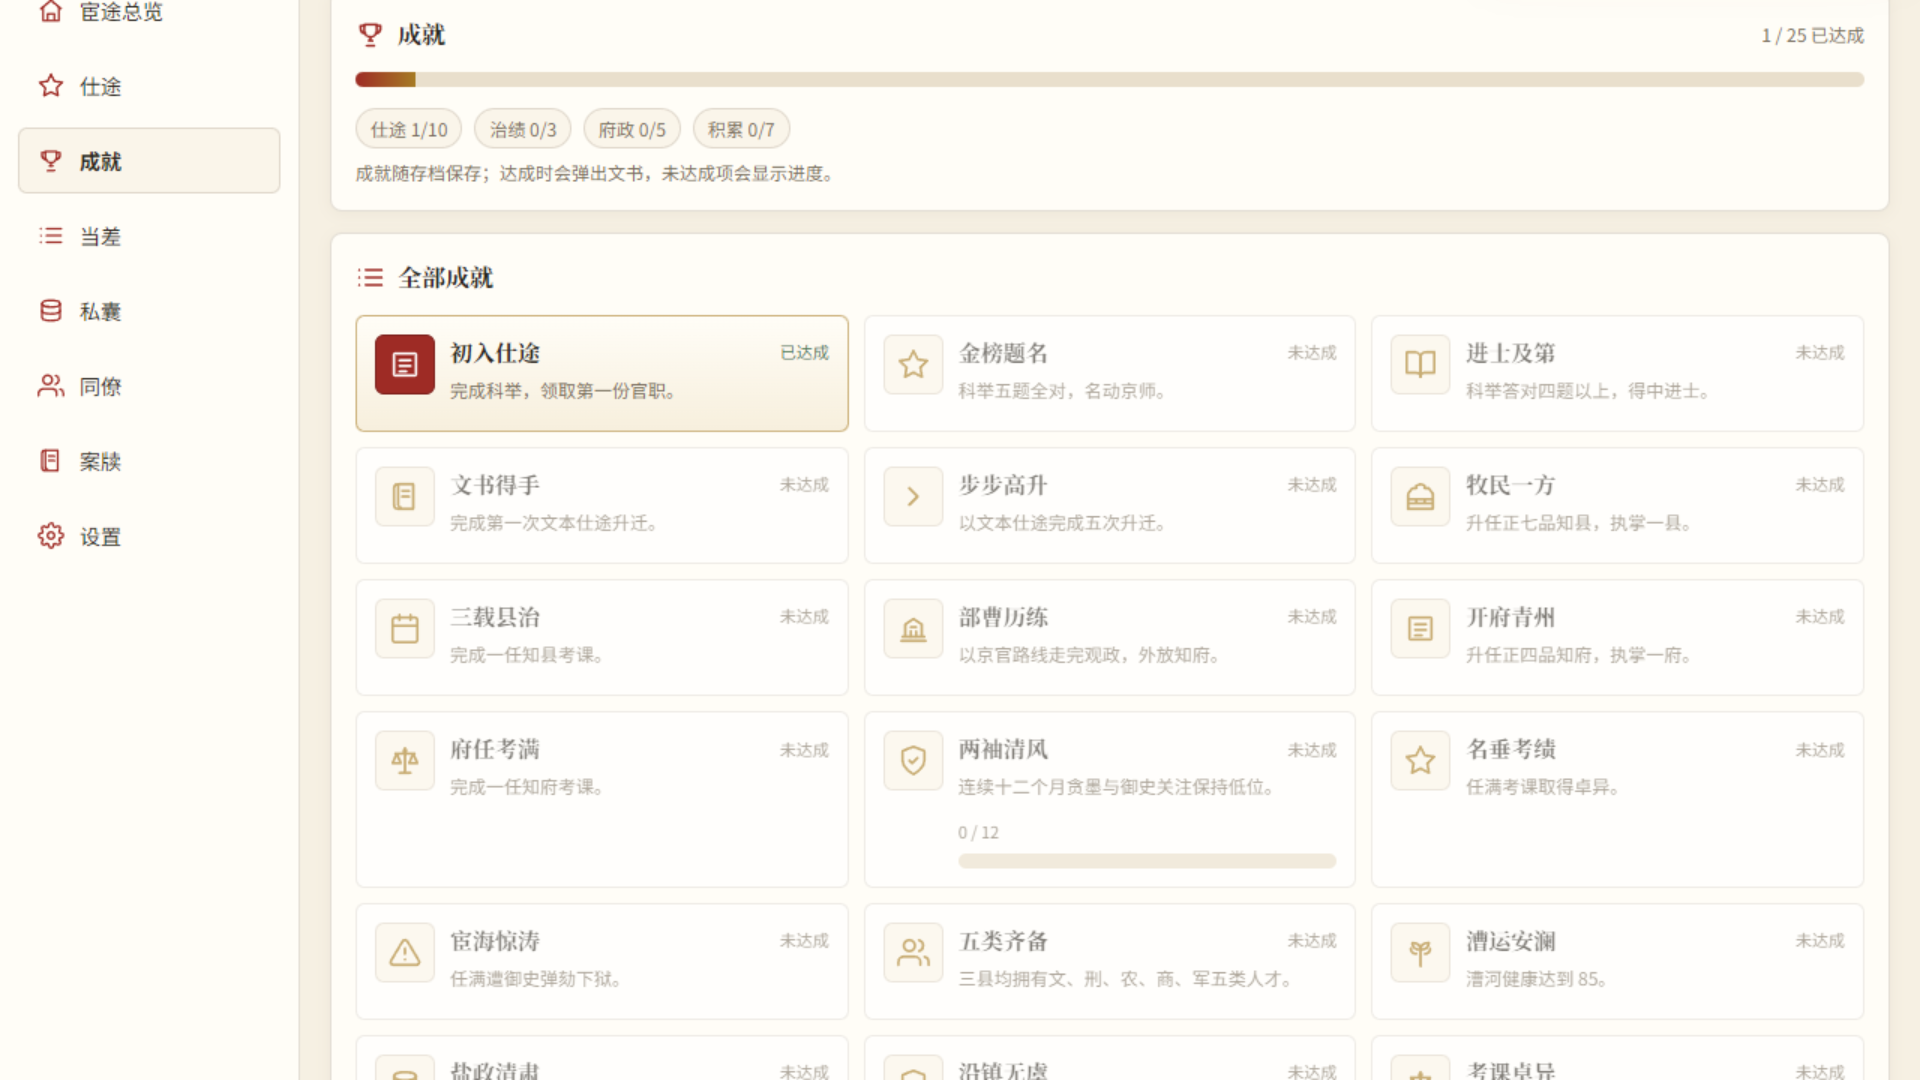Filter by 仕途 1/10 chip

409,129
